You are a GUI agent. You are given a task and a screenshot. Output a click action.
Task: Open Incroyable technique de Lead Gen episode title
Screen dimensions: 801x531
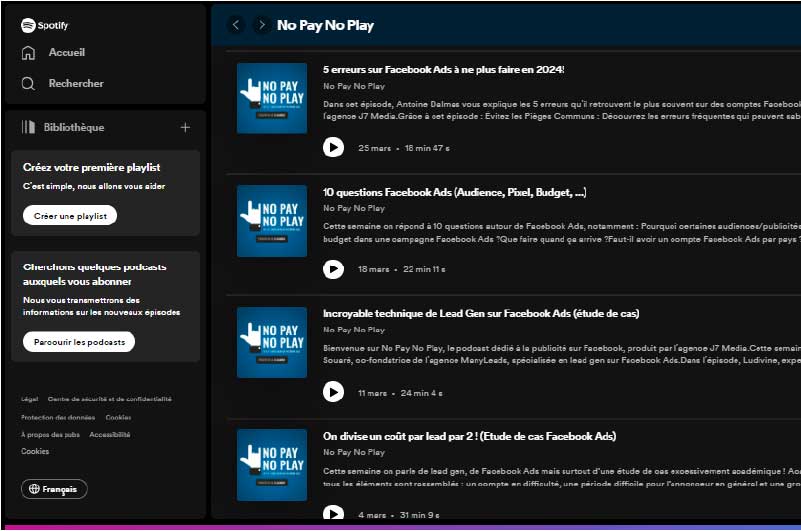[x=481, y=313]
